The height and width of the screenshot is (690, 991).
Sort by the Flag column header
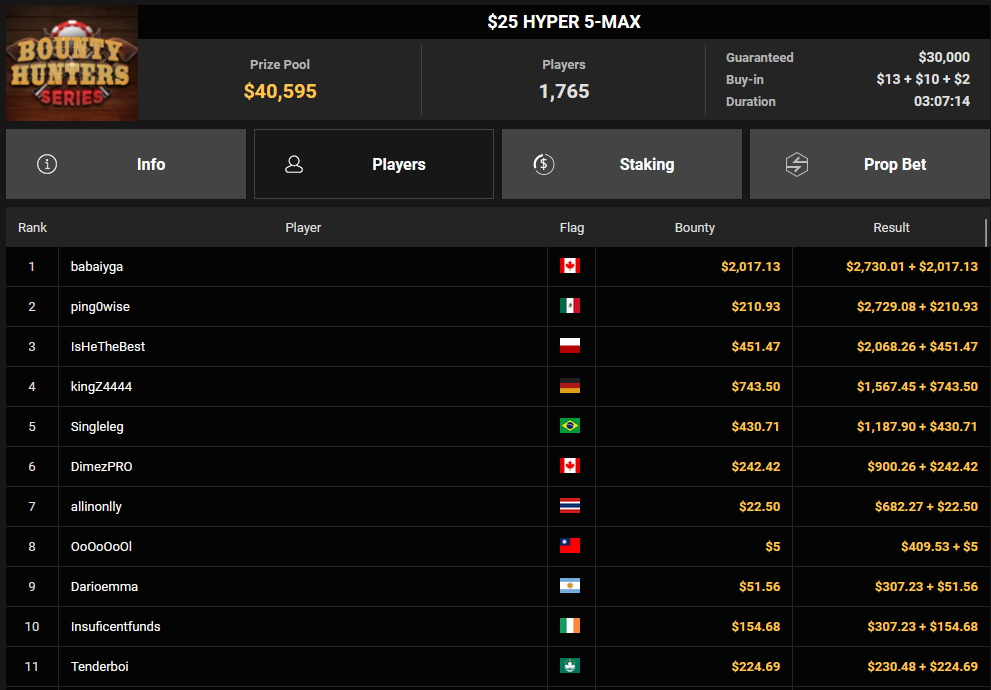coord(571,227)
